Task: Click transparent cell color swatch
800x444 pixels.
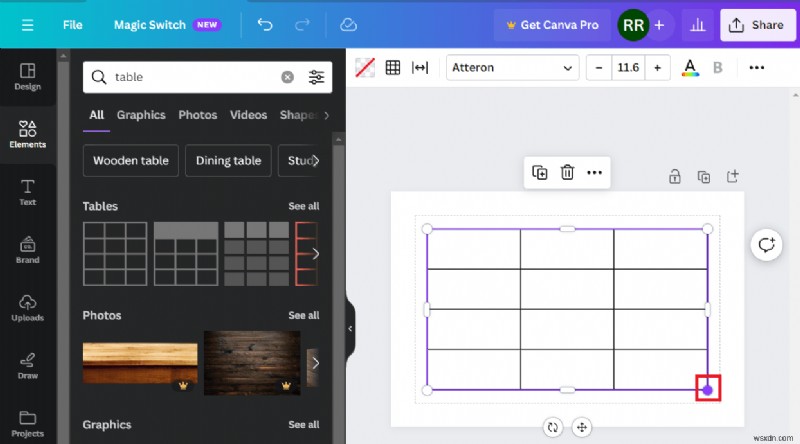Action: click(x=365, y=67)
